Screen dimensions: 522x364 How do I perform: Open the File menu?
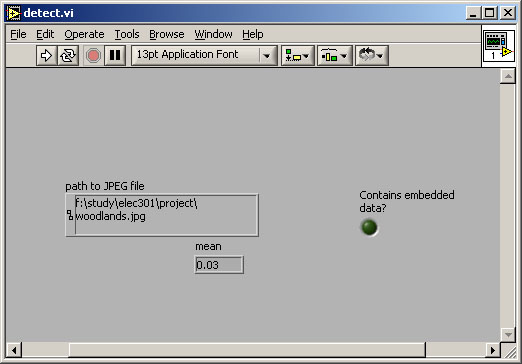pos(18,34)
